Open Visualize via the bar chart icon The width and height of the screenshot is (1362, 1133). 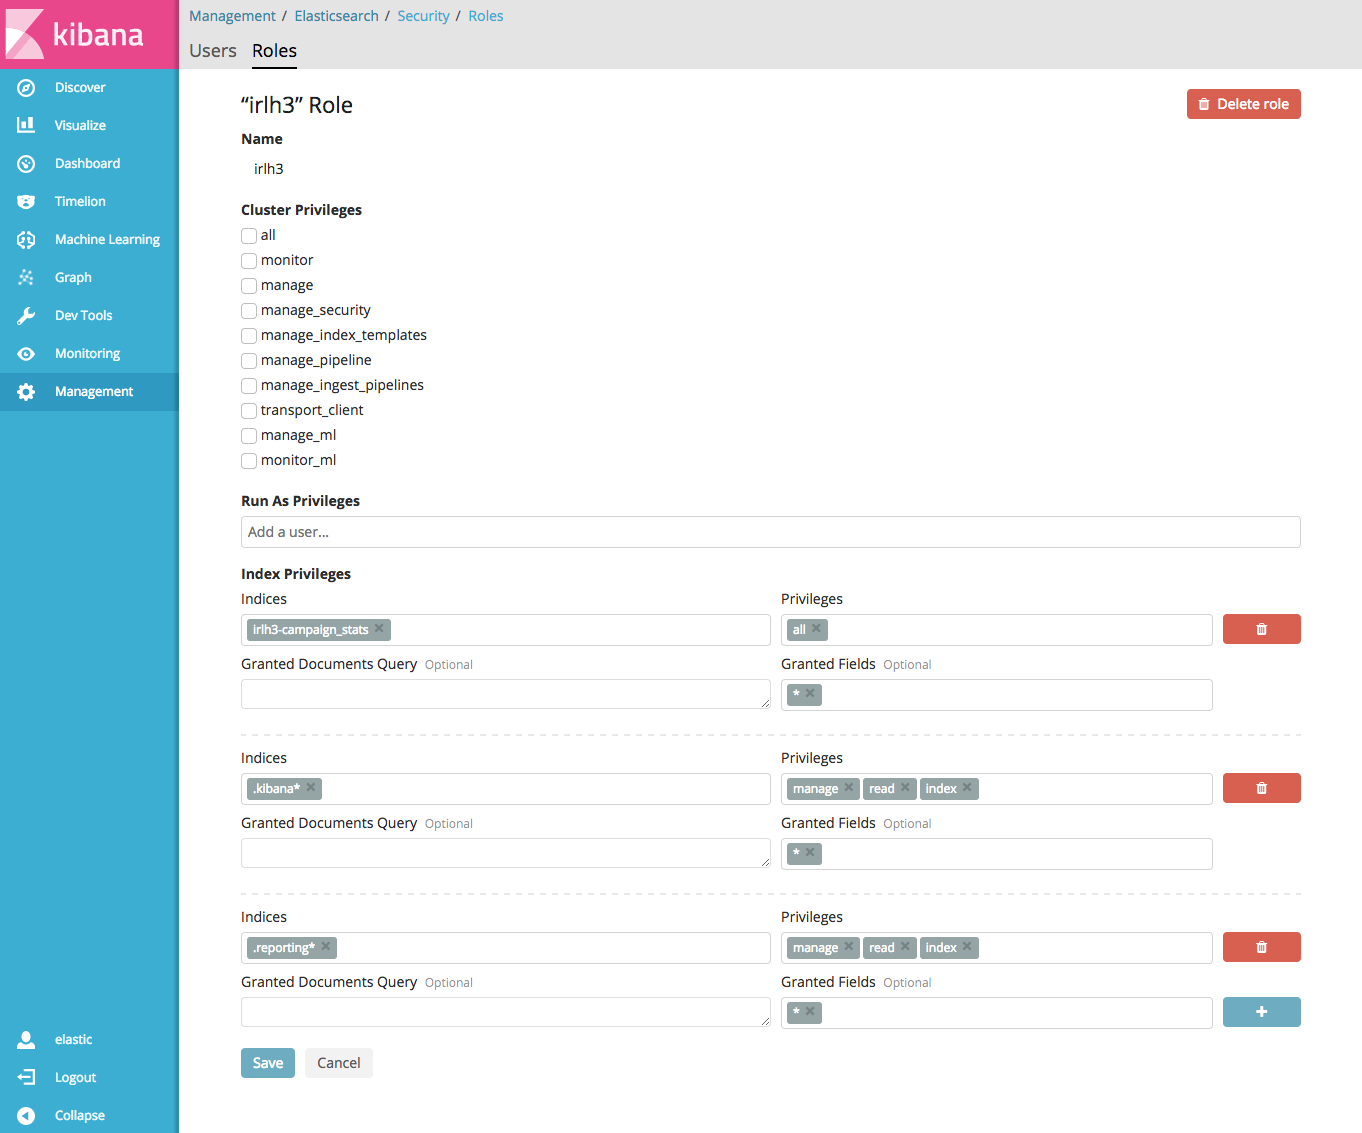(26, 125)
